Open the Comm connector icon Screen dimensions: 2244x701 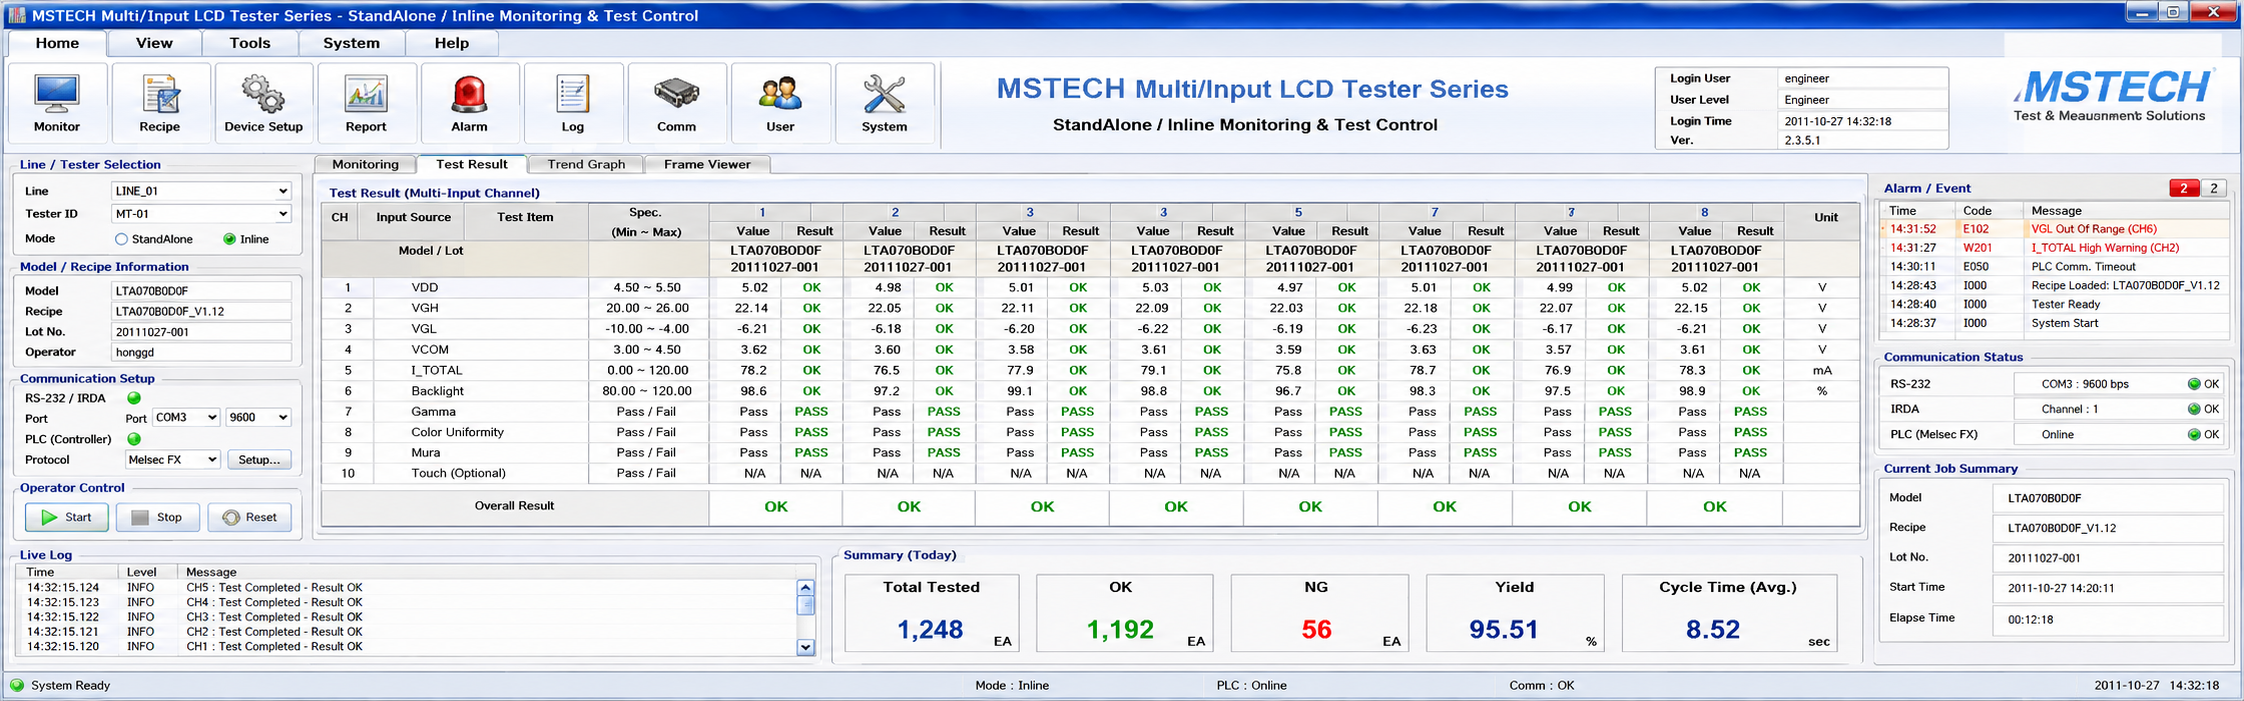(676, 103)
